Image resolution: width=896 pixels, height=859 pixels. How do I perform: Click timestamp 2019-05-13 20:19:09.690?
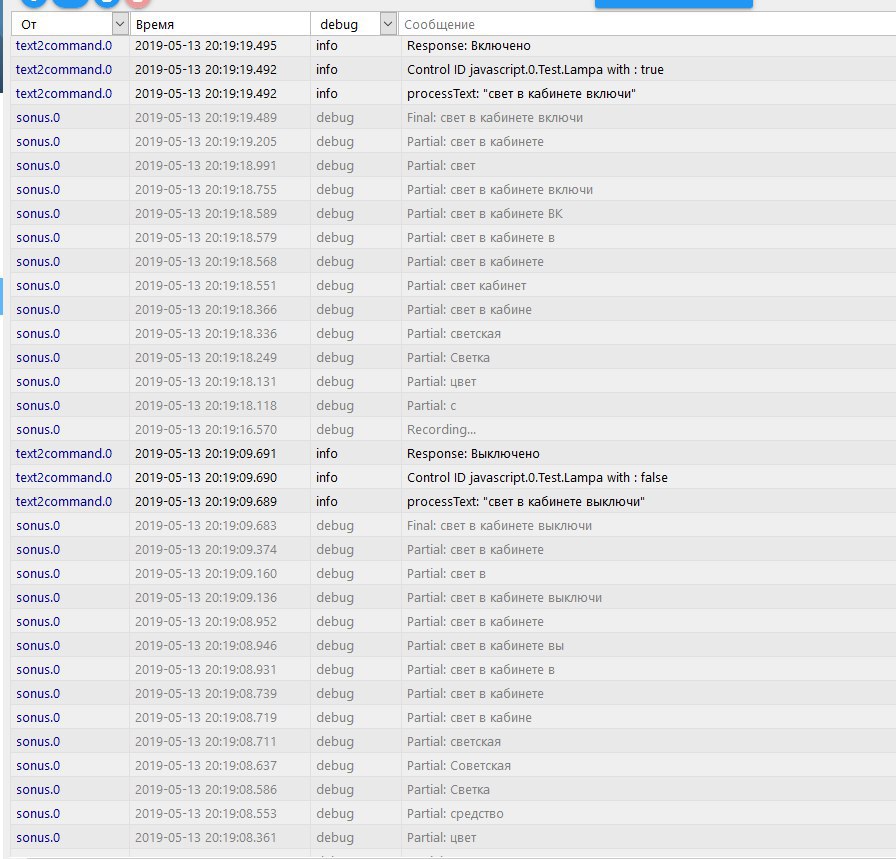pos(206,478)
